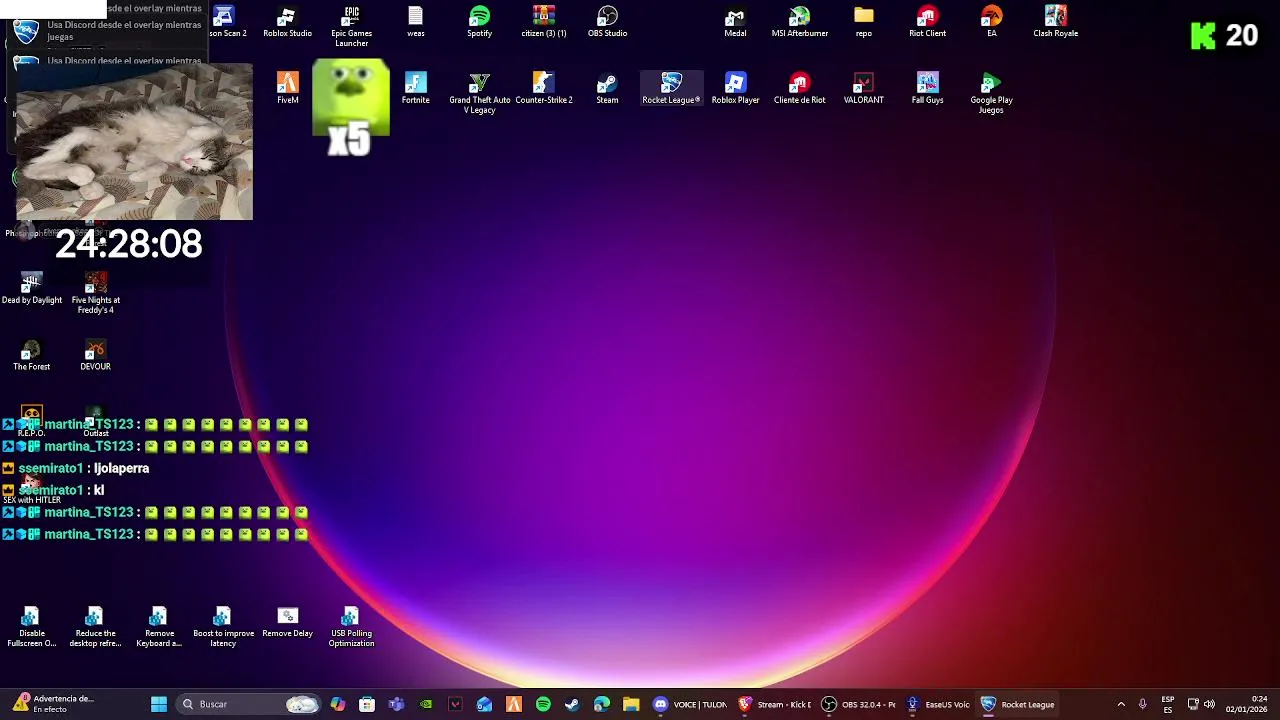Open Google Play Juegos shortcut

(x=991, y=93)
